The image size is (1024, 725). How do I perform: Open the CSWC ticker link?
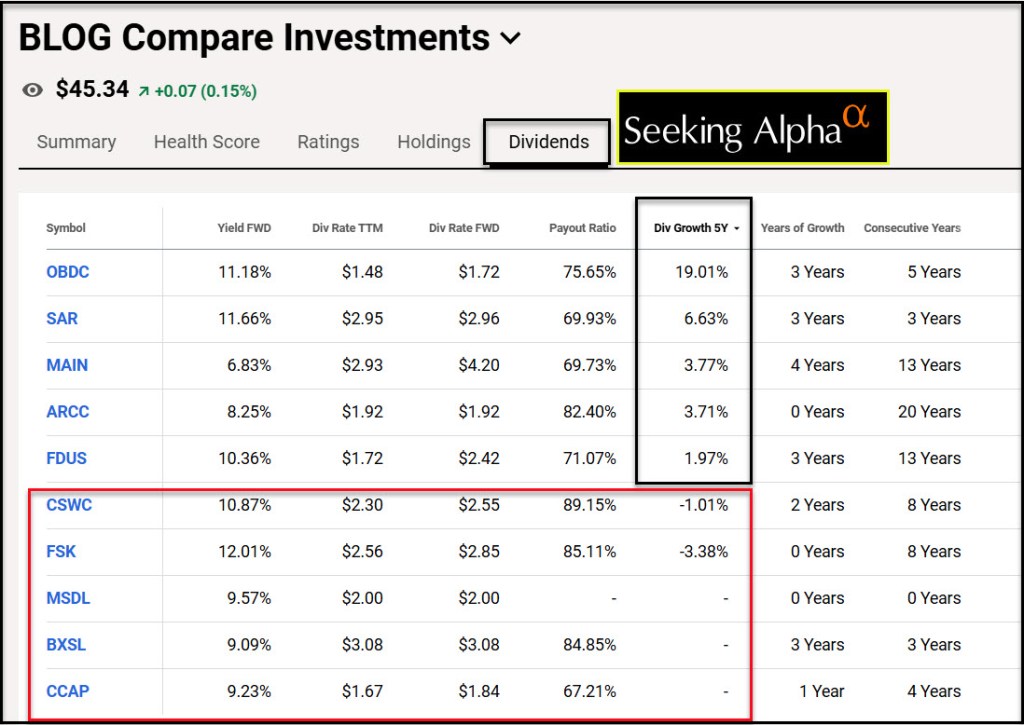click(69, 505)
